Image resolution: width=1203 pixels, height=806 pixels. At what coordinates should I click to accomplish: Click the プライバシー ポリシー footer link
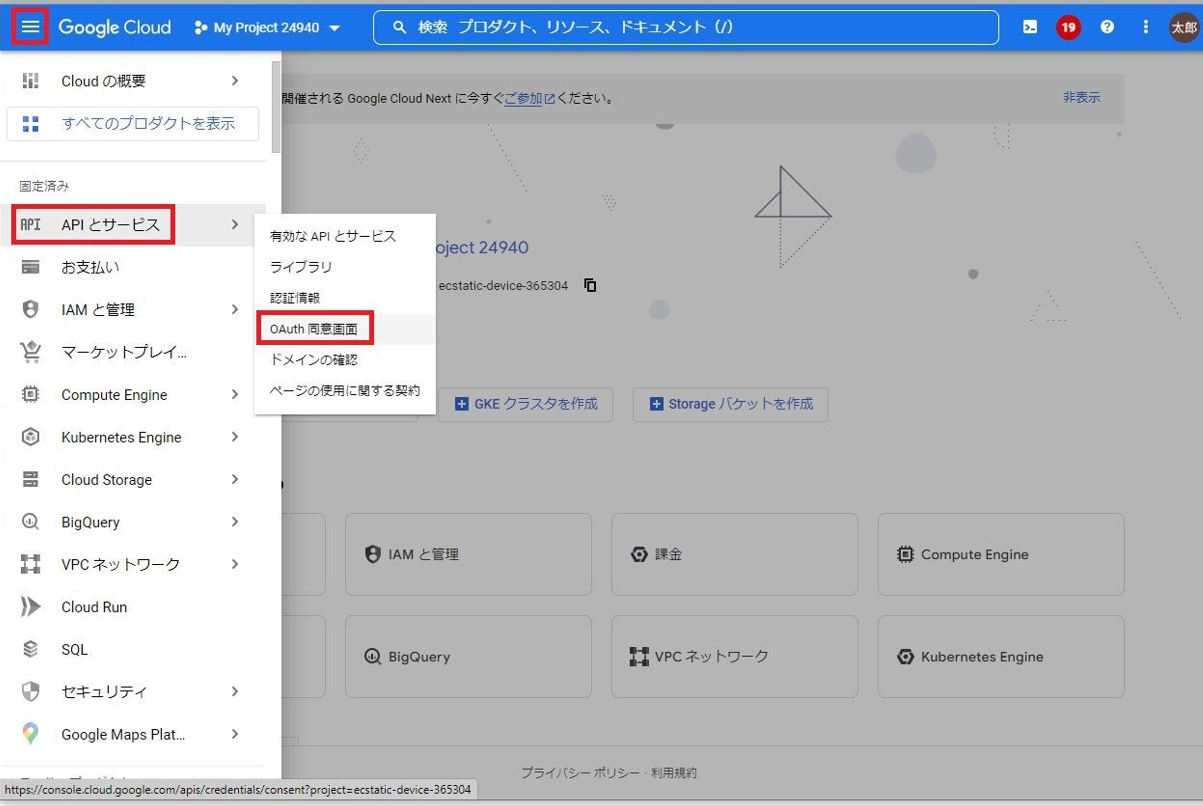click(580, 773)
